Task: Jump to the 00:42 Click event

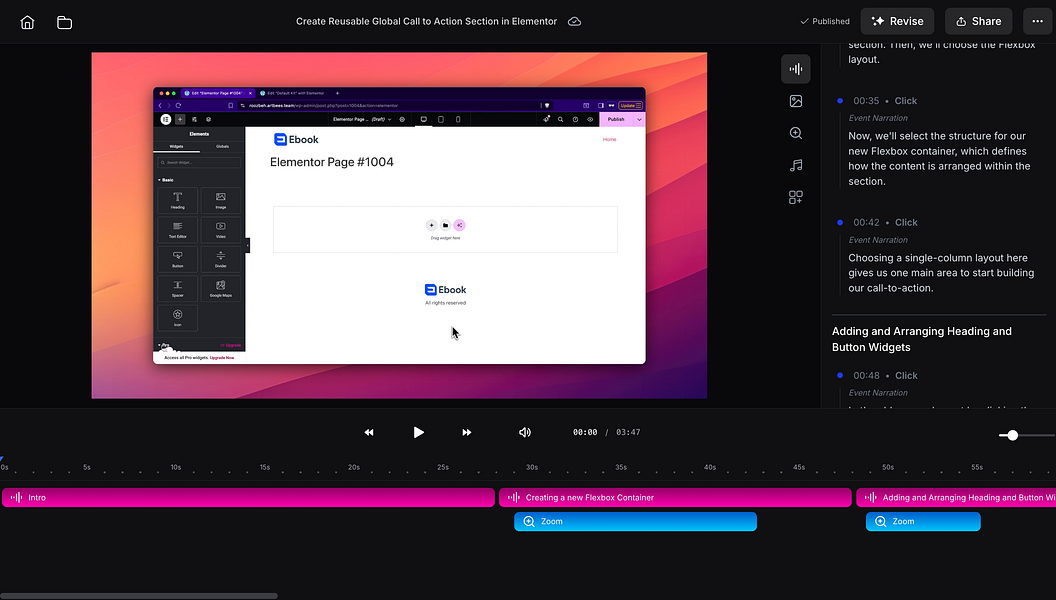Action: (885, 223)
